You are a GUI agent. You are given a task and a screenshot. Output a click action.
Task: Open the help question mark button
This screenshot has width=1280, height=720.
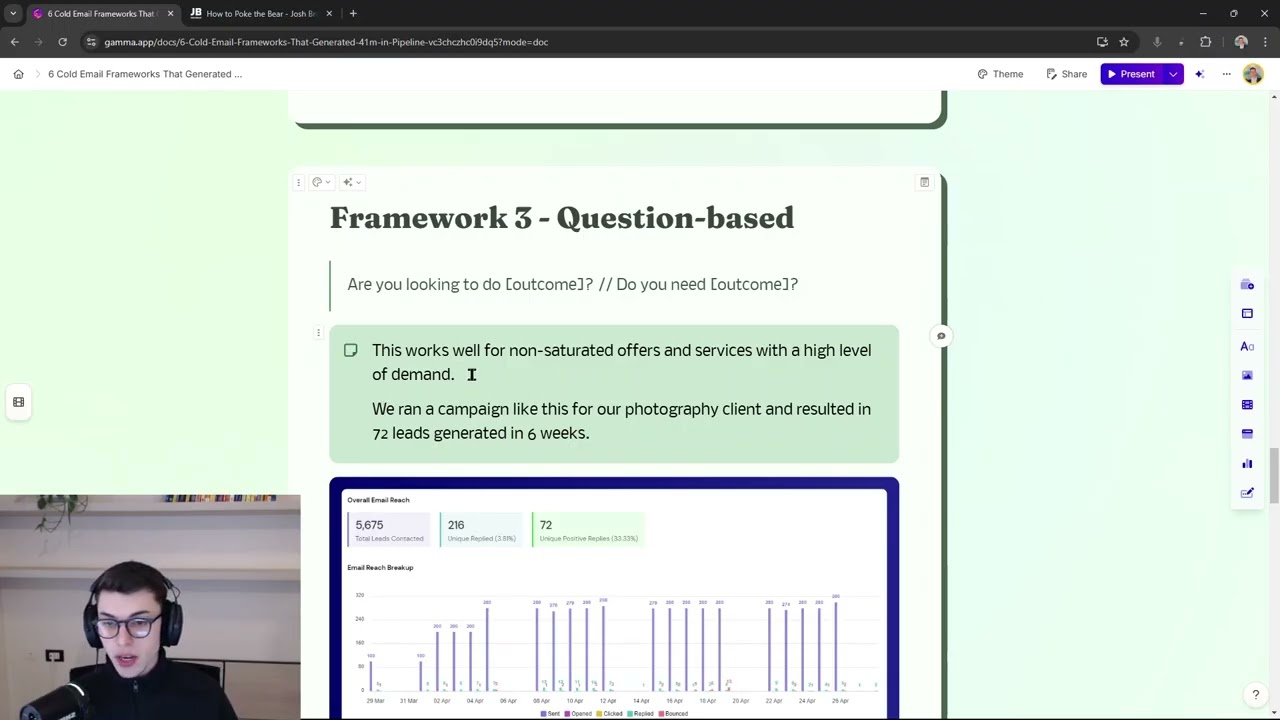tap(1256, 695)
